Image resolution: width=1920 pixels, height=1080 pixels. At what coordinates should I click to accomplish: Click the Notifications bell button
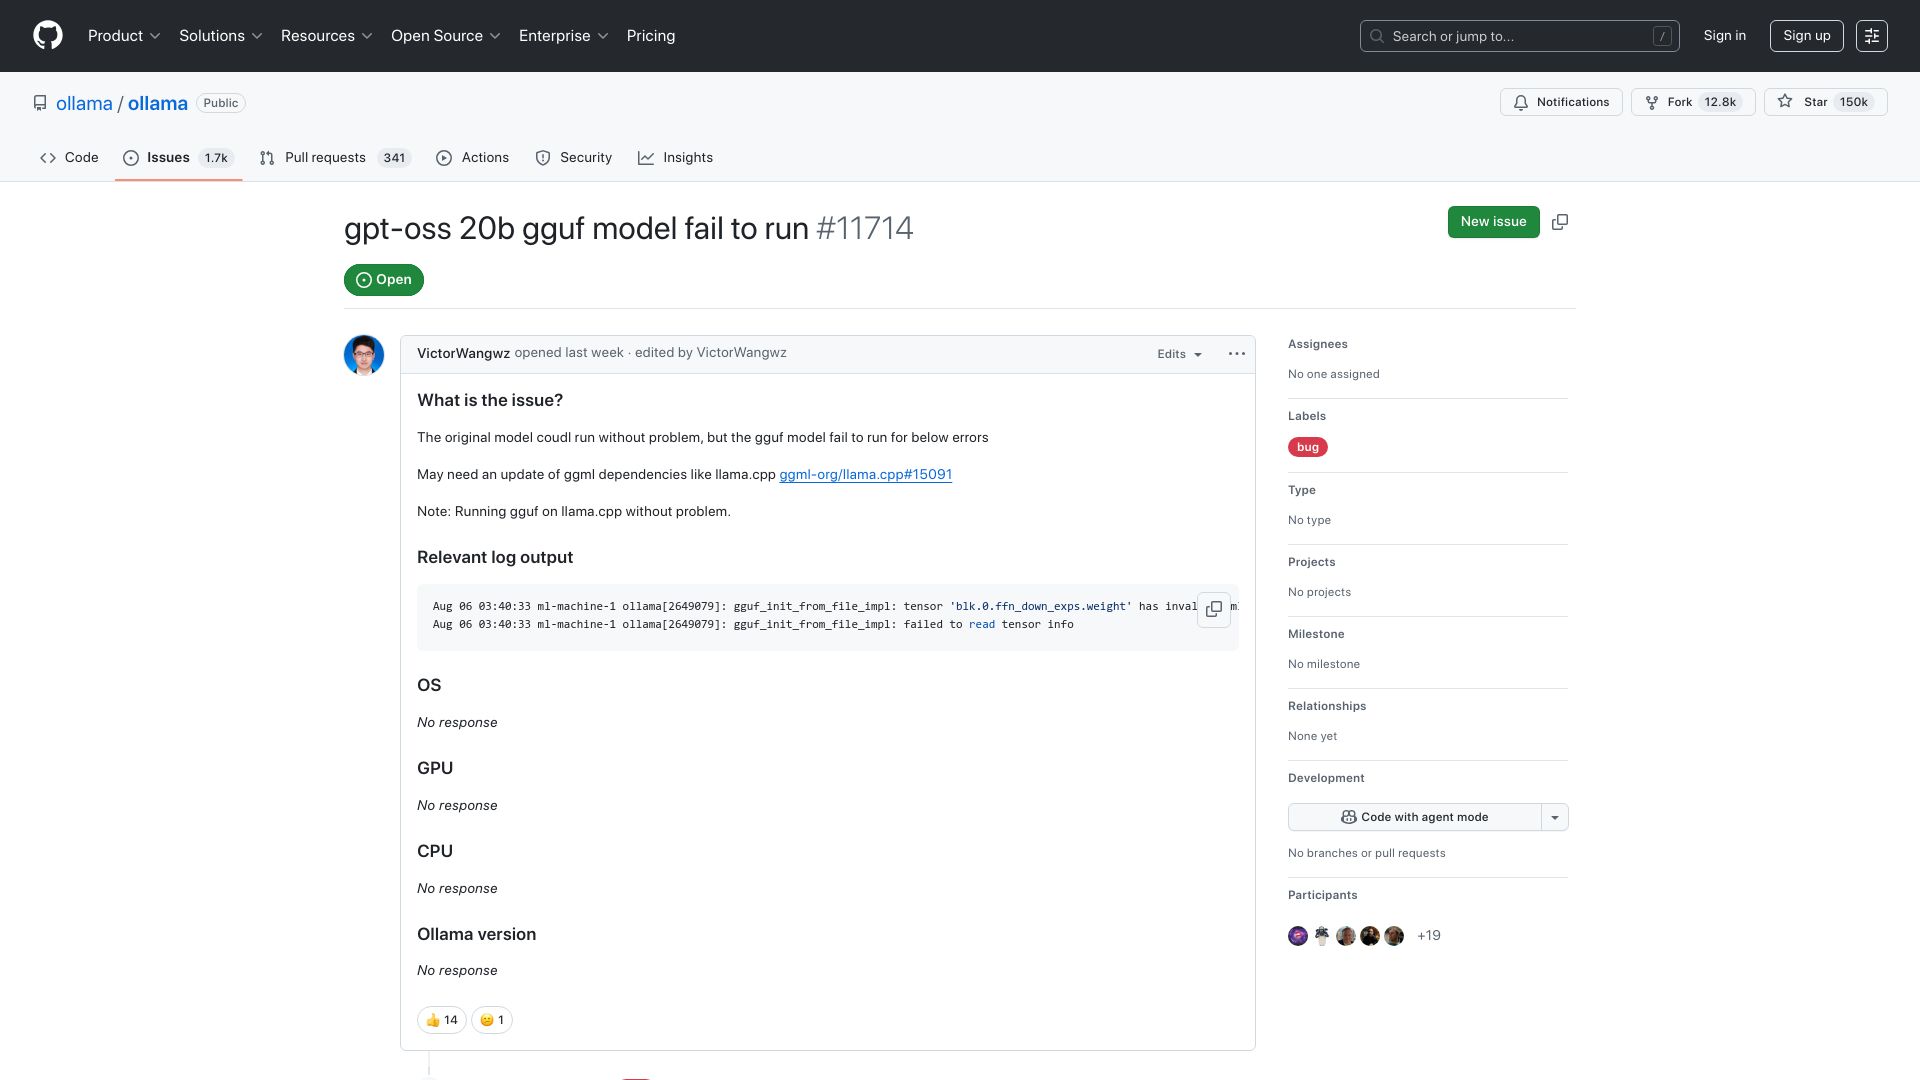pyautogui.click(x=1561, y=102)
